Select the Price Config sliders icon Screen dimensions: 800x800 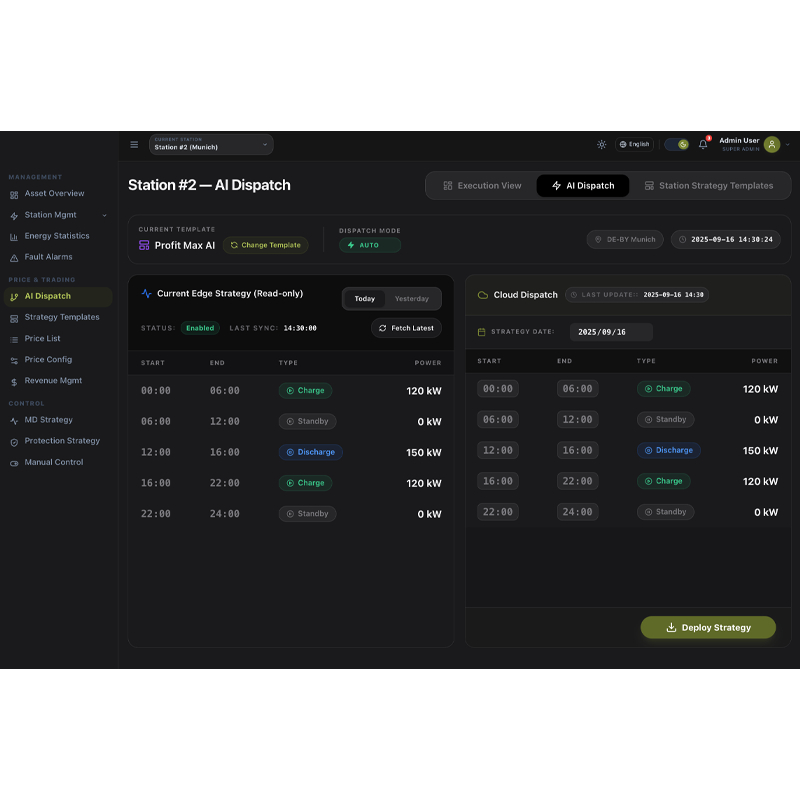(16, 359)
